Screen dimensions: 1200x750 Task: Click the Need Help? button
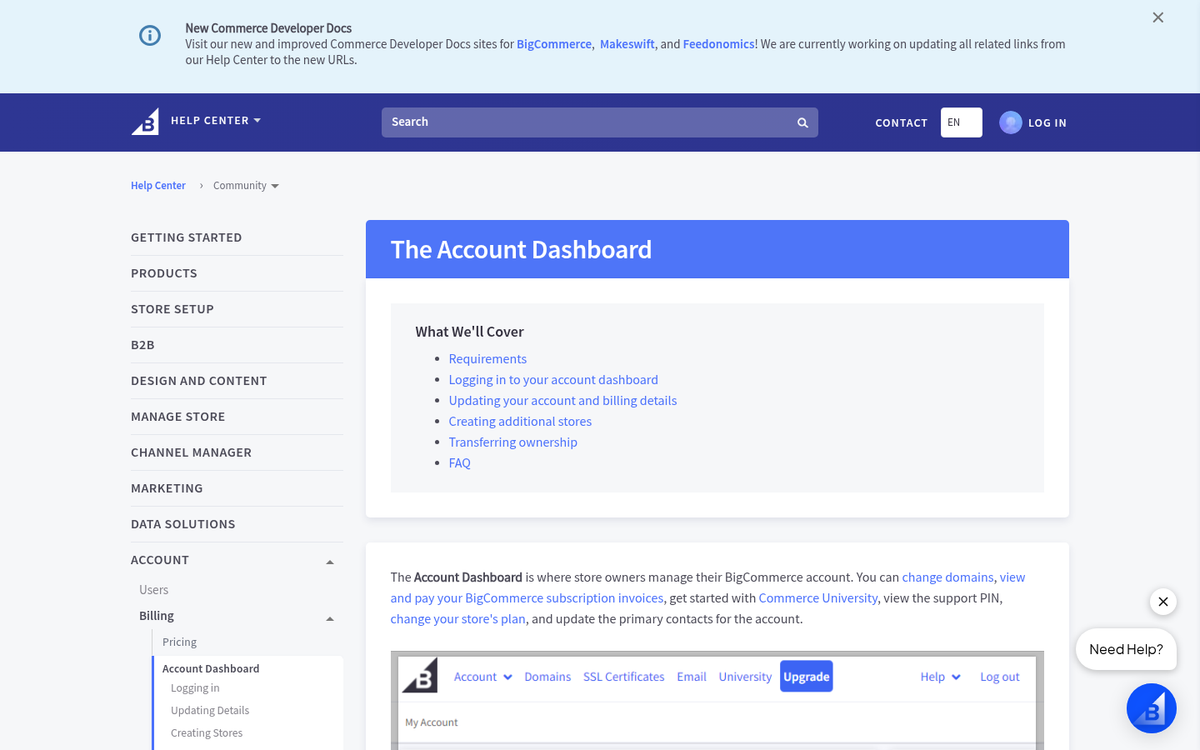tap(1126, 649)
